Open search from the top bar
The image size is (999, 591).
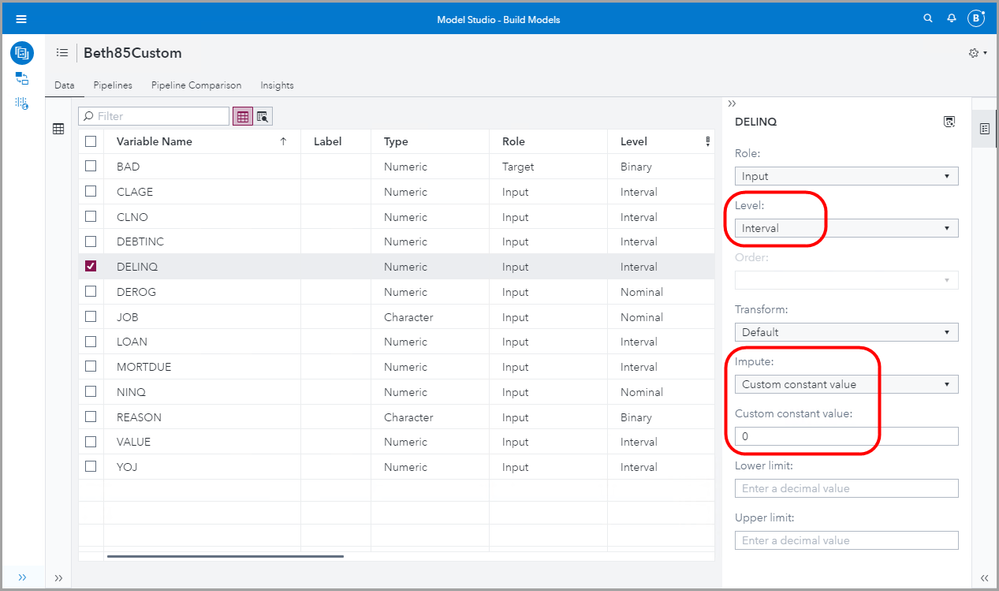click(x=928, y=18)
